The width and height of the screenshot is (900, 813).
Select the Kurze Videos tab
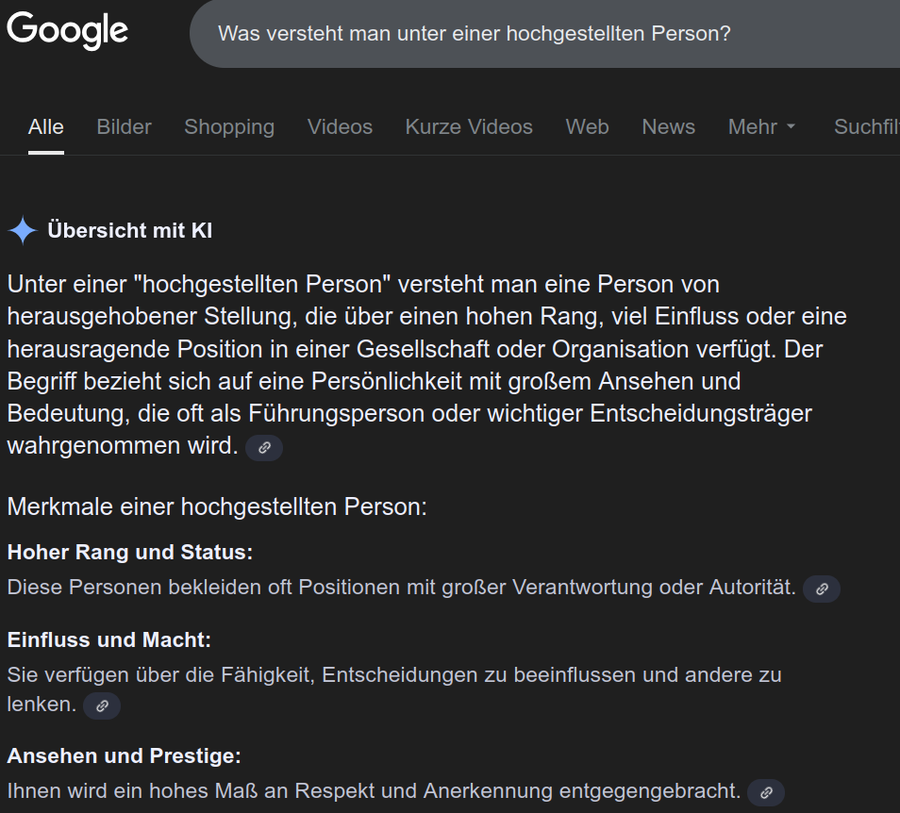pyautogui.click(x=469, y=127)
